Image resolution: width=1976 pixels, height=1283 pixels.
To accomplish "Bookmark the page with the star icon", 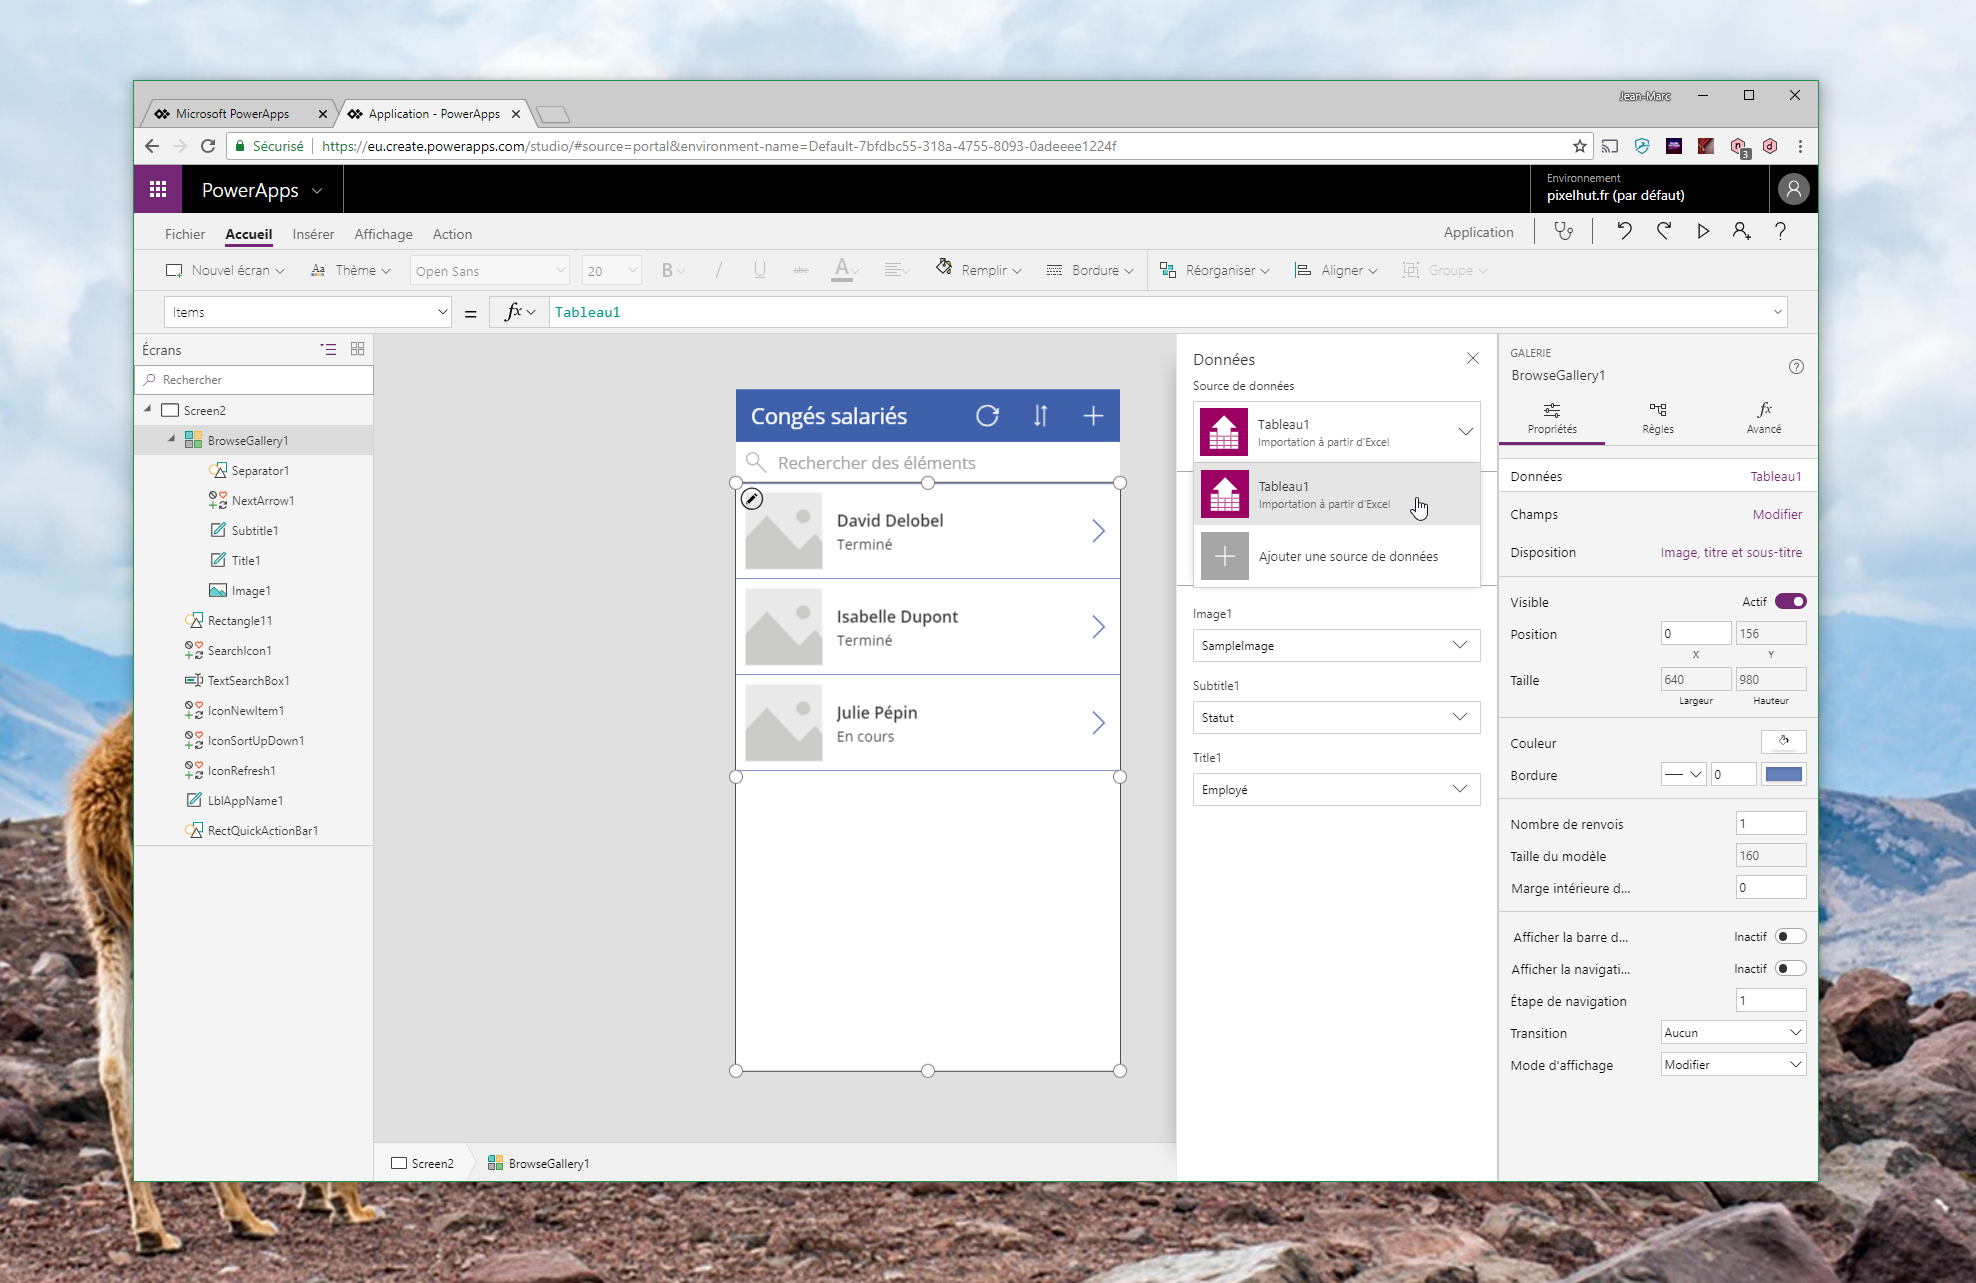I will pyautogui.click(x=1579, y=146).
